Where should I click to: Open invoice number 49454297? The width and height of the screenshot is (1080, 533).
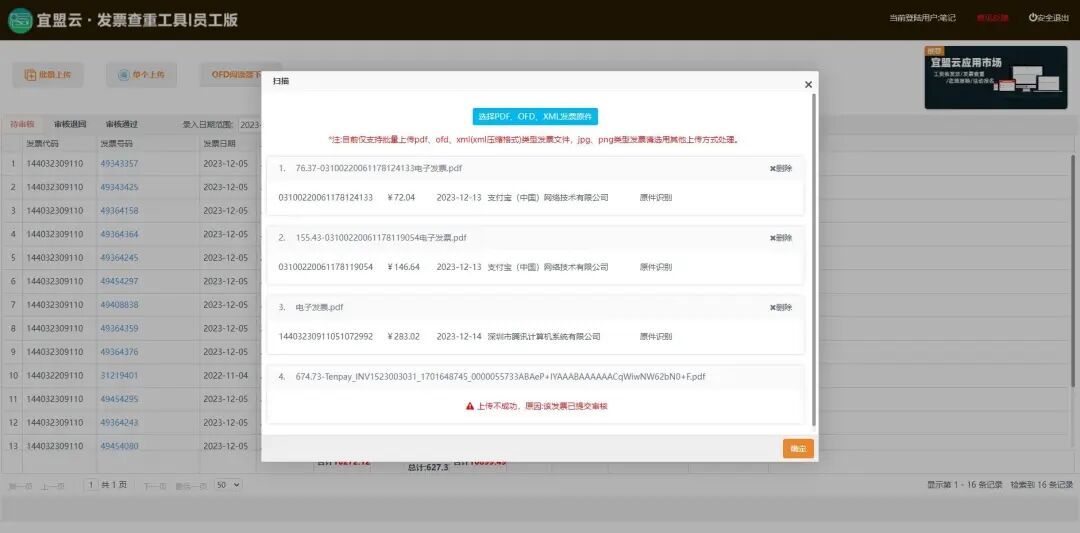click(x=119, y=281)
